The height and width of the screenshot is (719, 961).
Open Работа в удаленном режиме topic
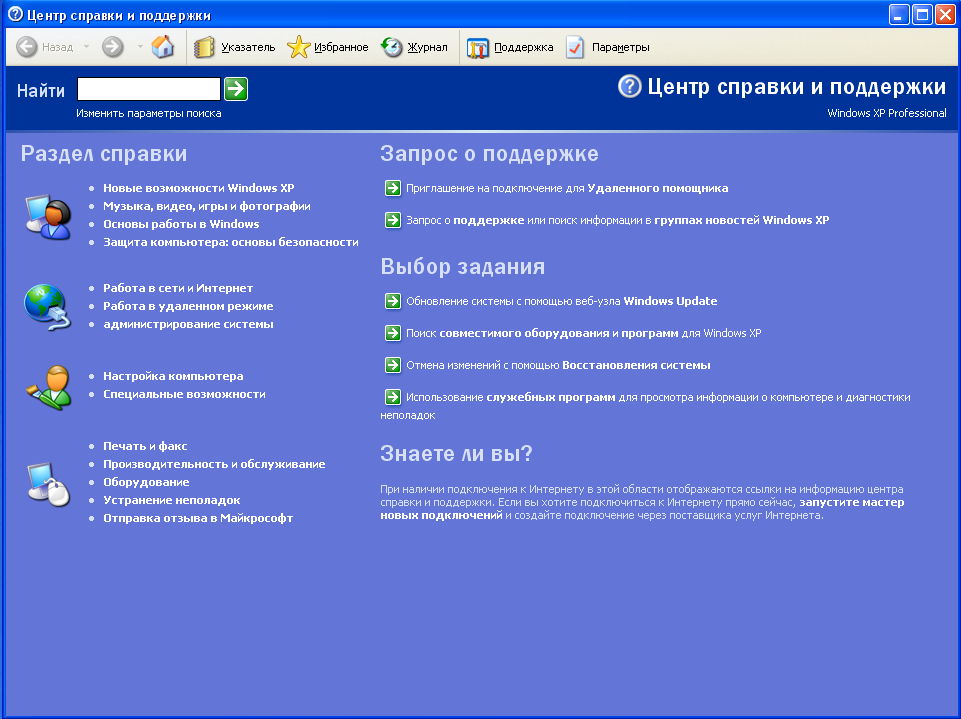tap(188, 306)
